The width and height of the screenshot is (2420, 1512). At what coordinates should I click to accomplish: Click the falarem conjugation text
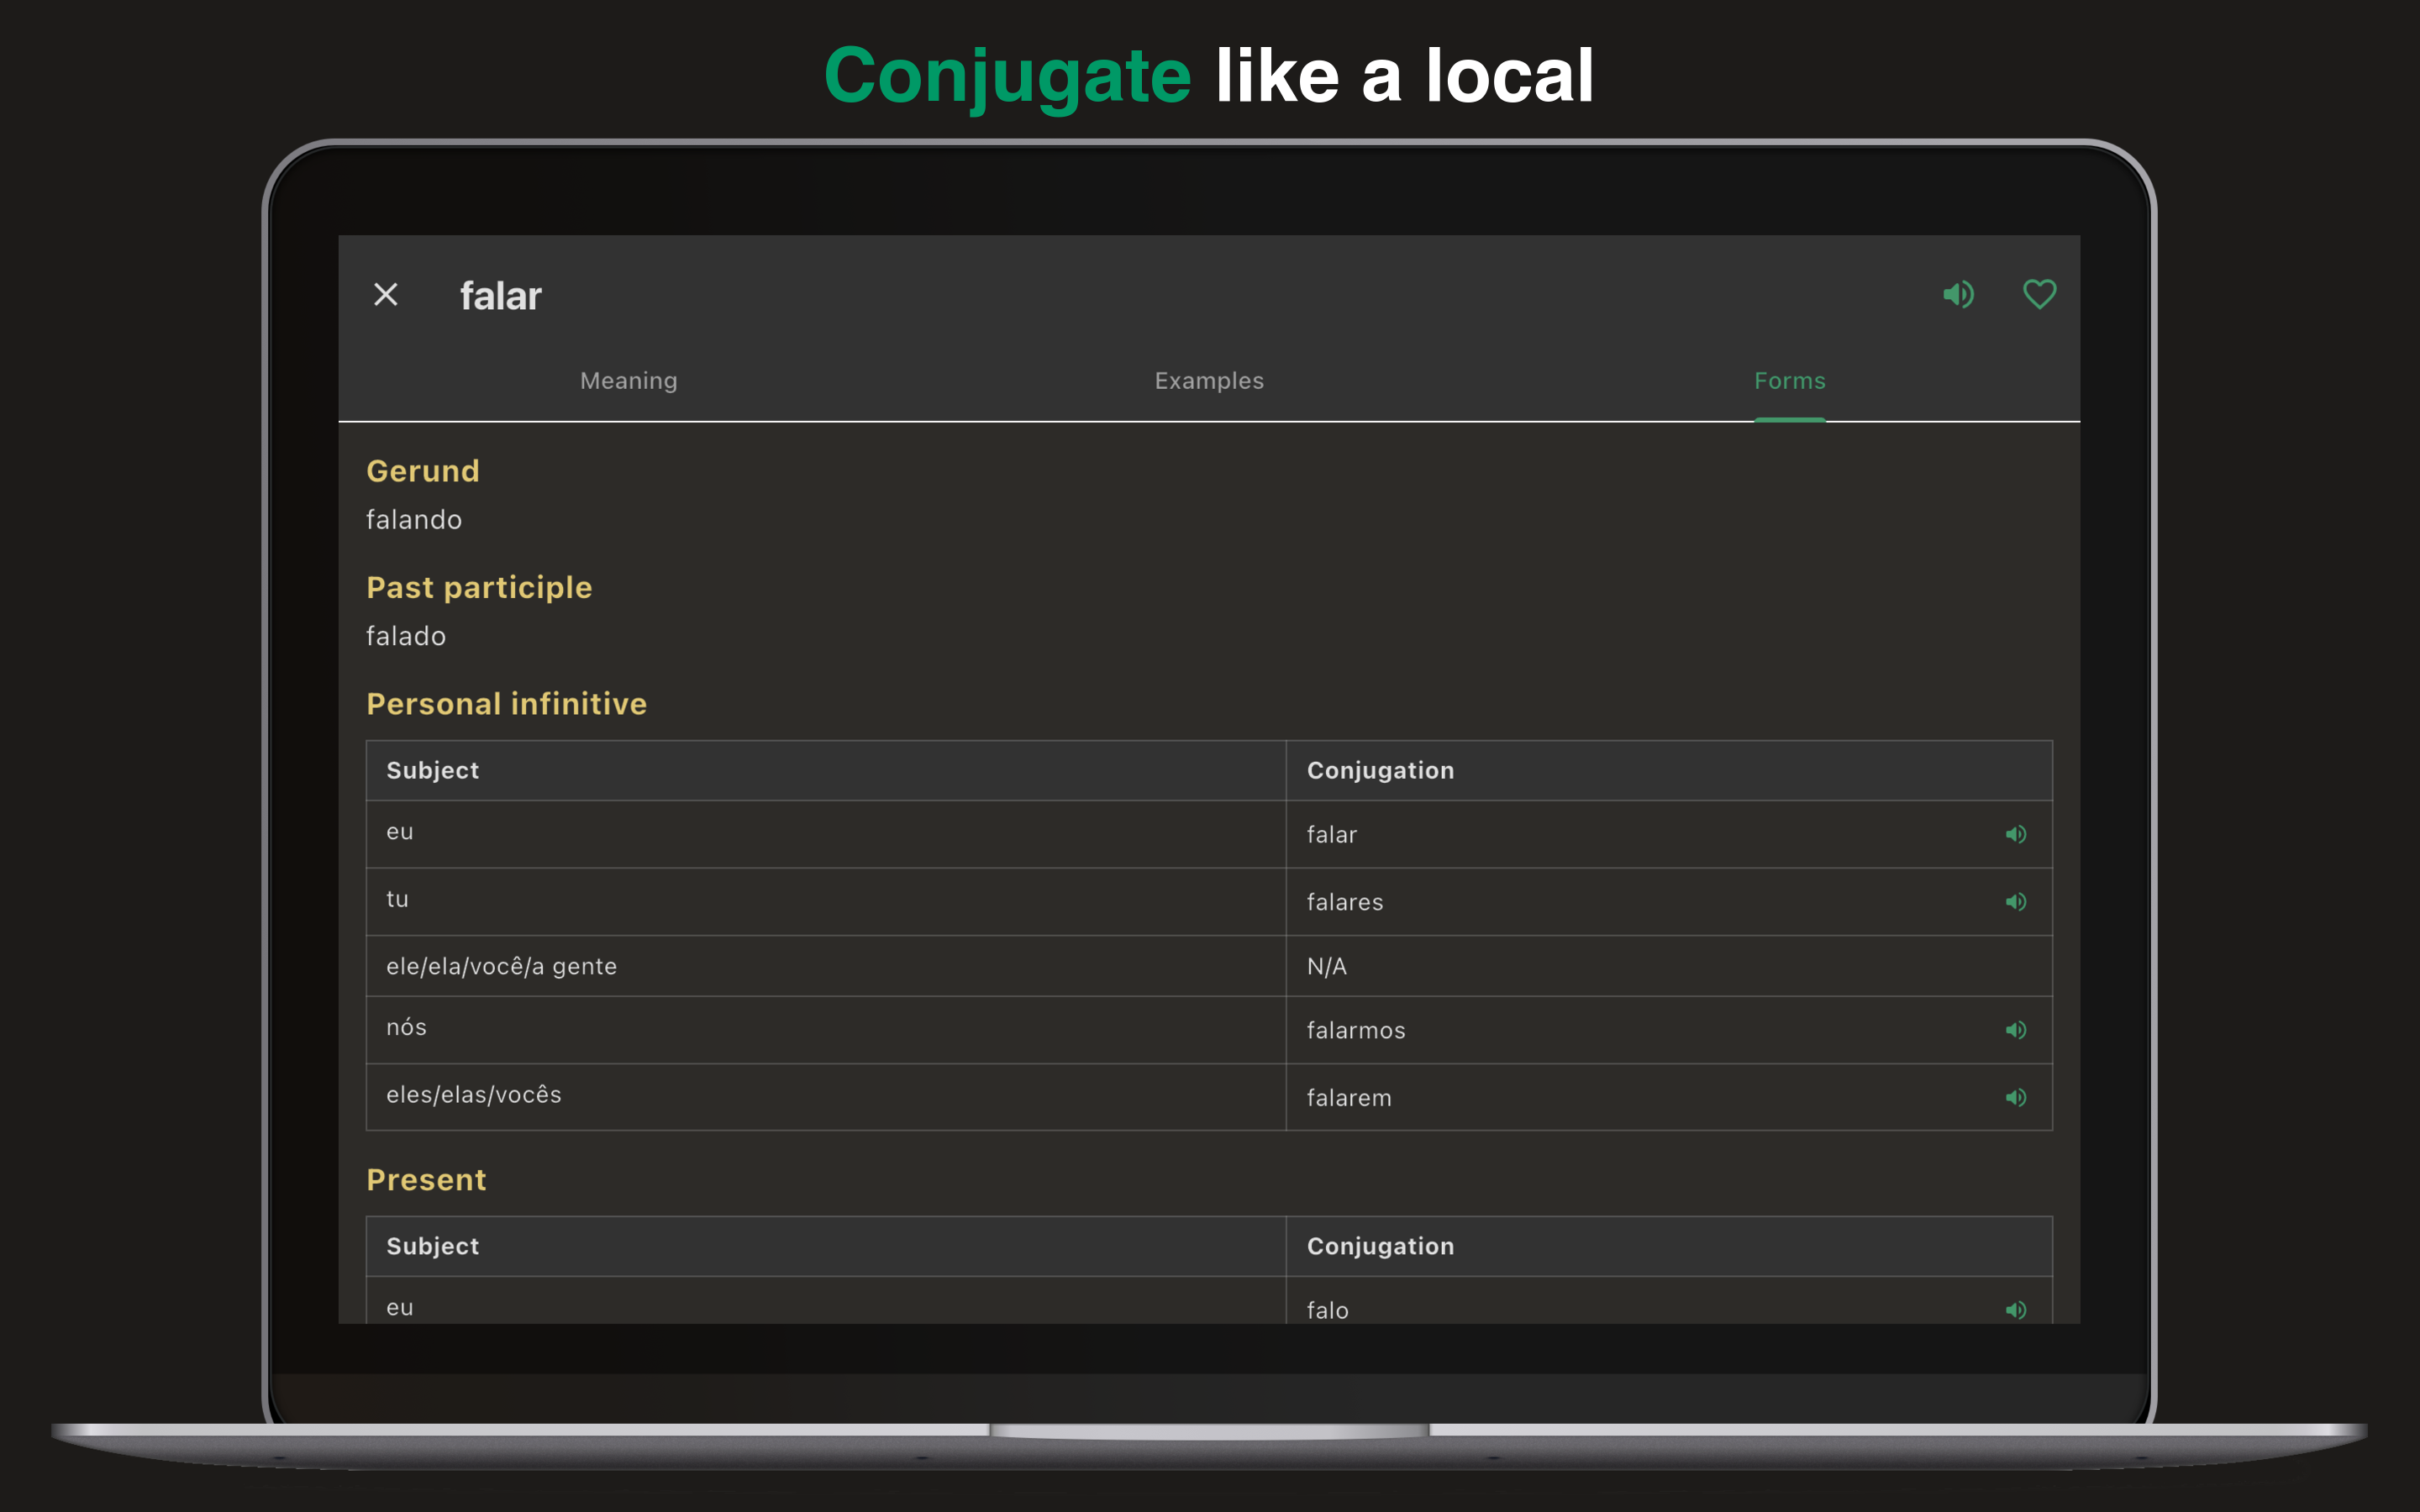click(1349, 1098)
